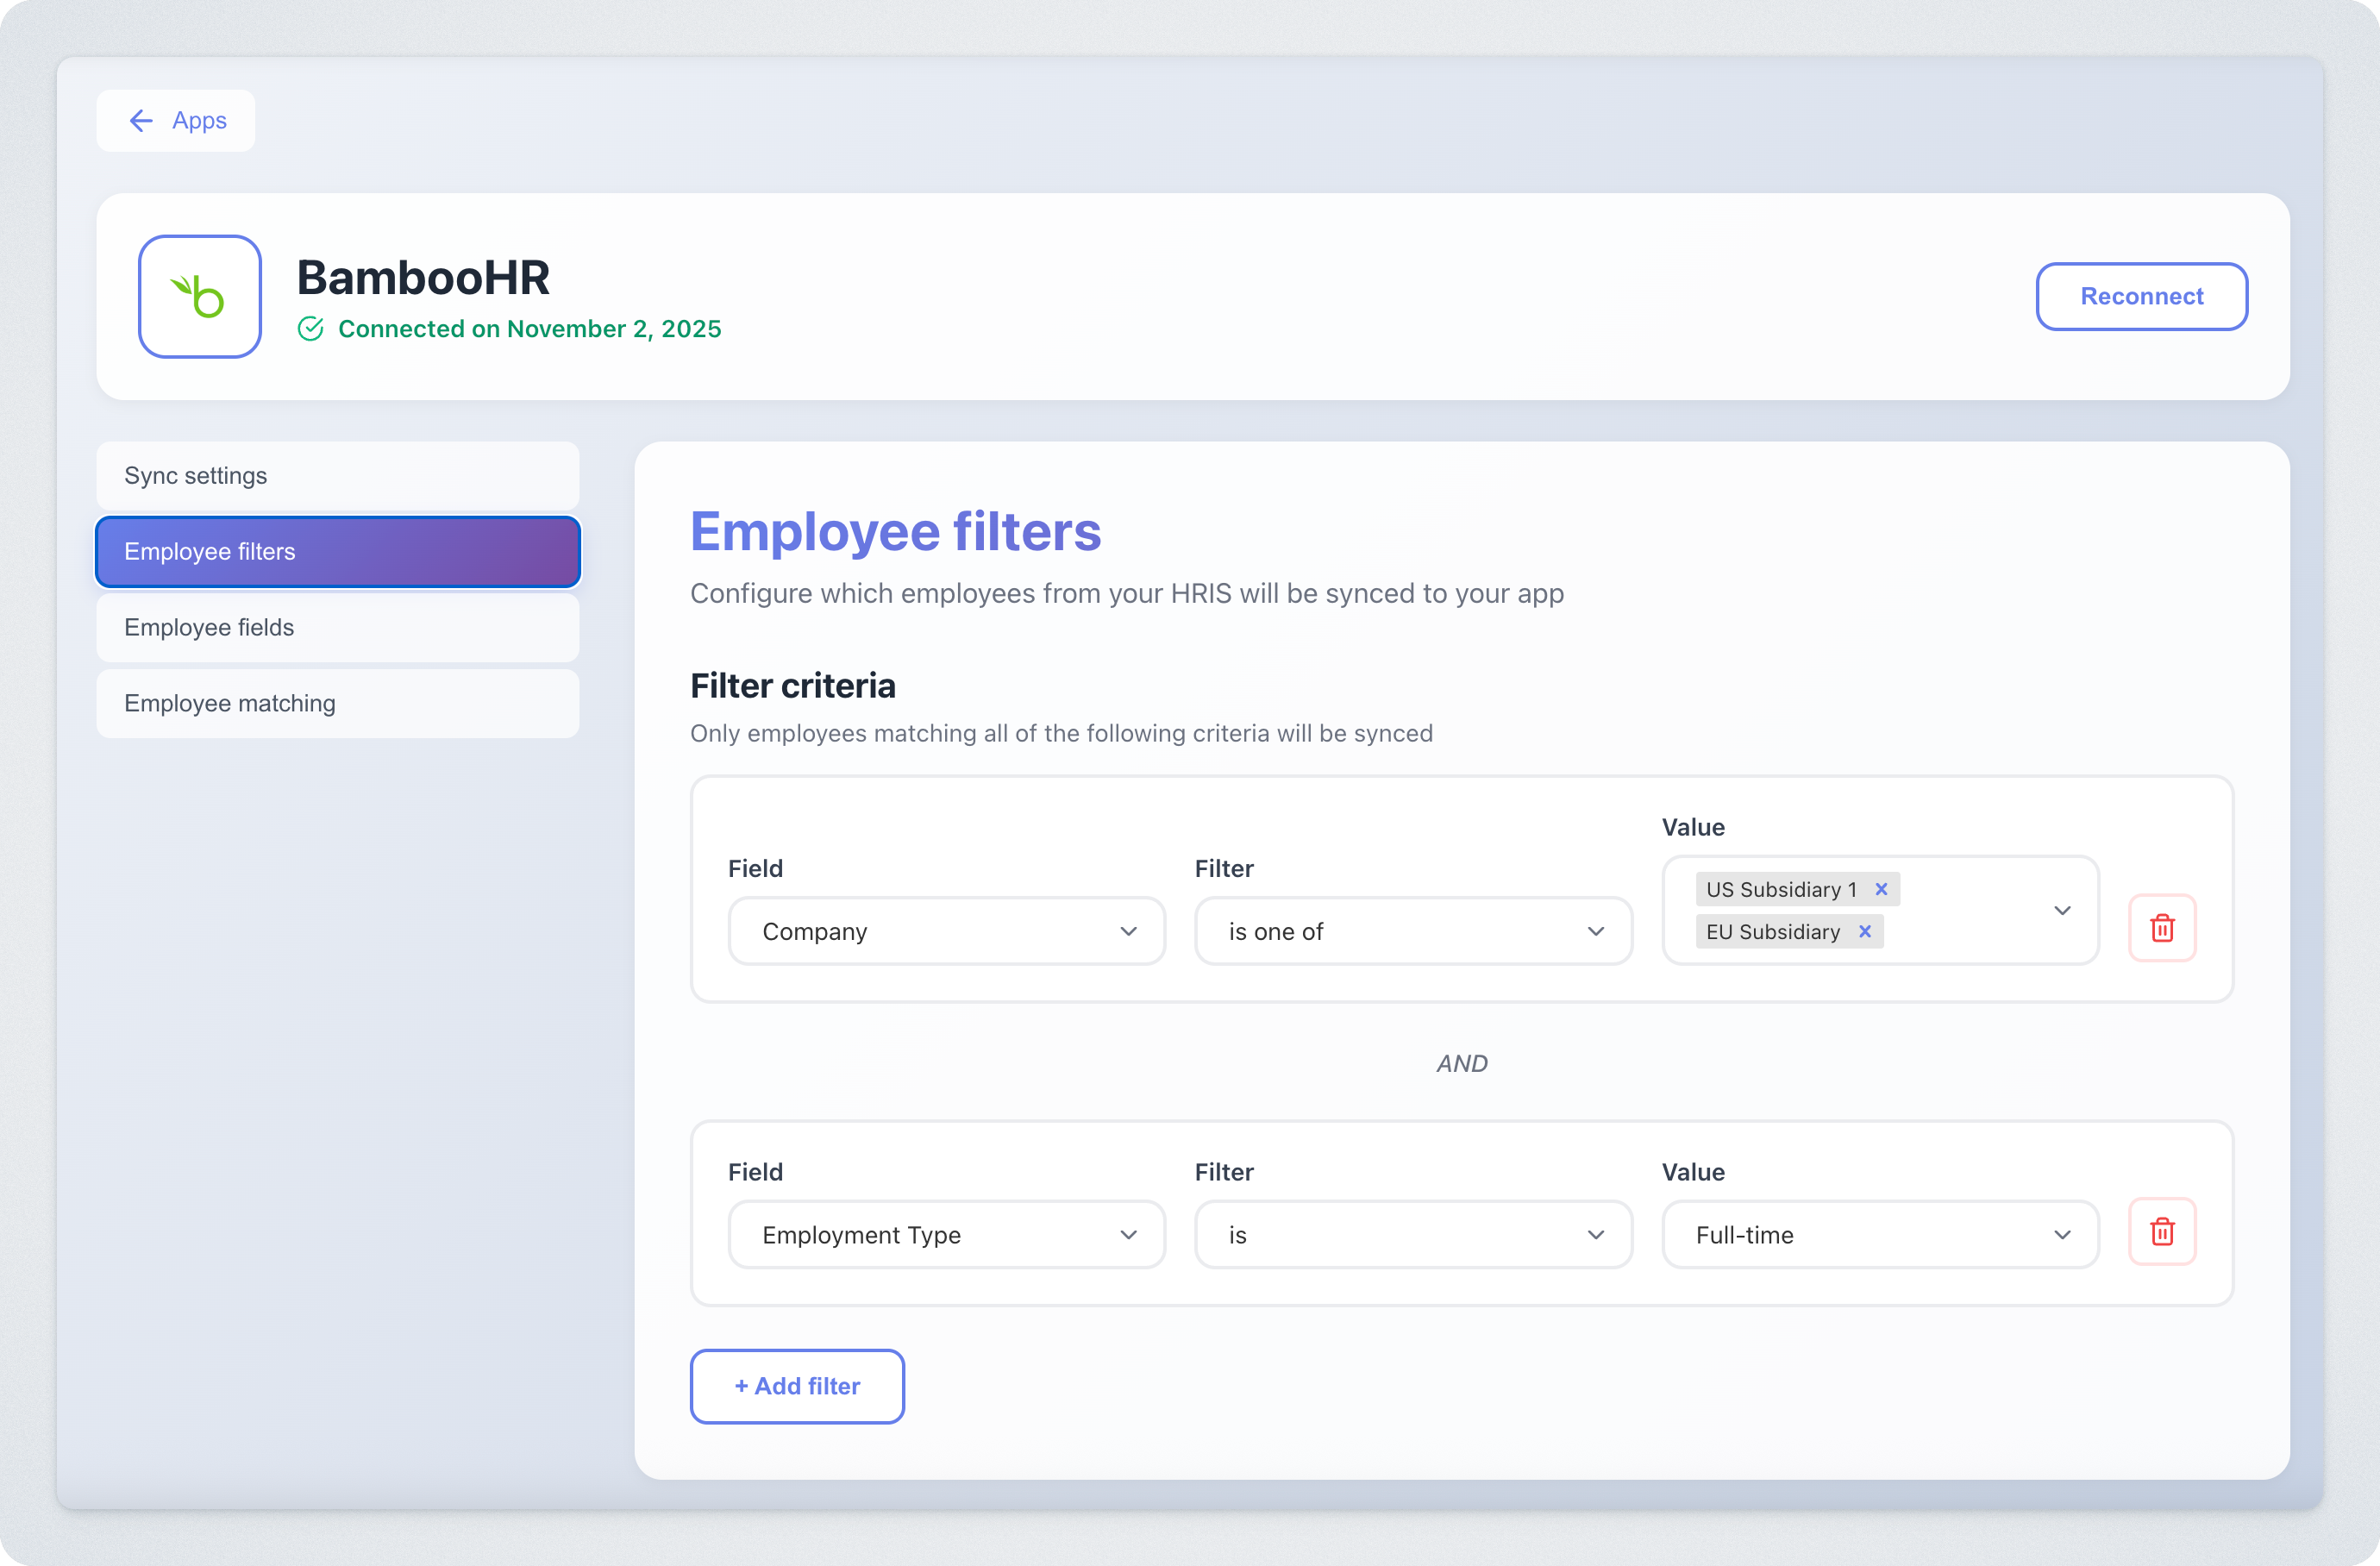The image size is (2380, 1566).
Task: Open the Employee matching tab
Action: [337, 704]
